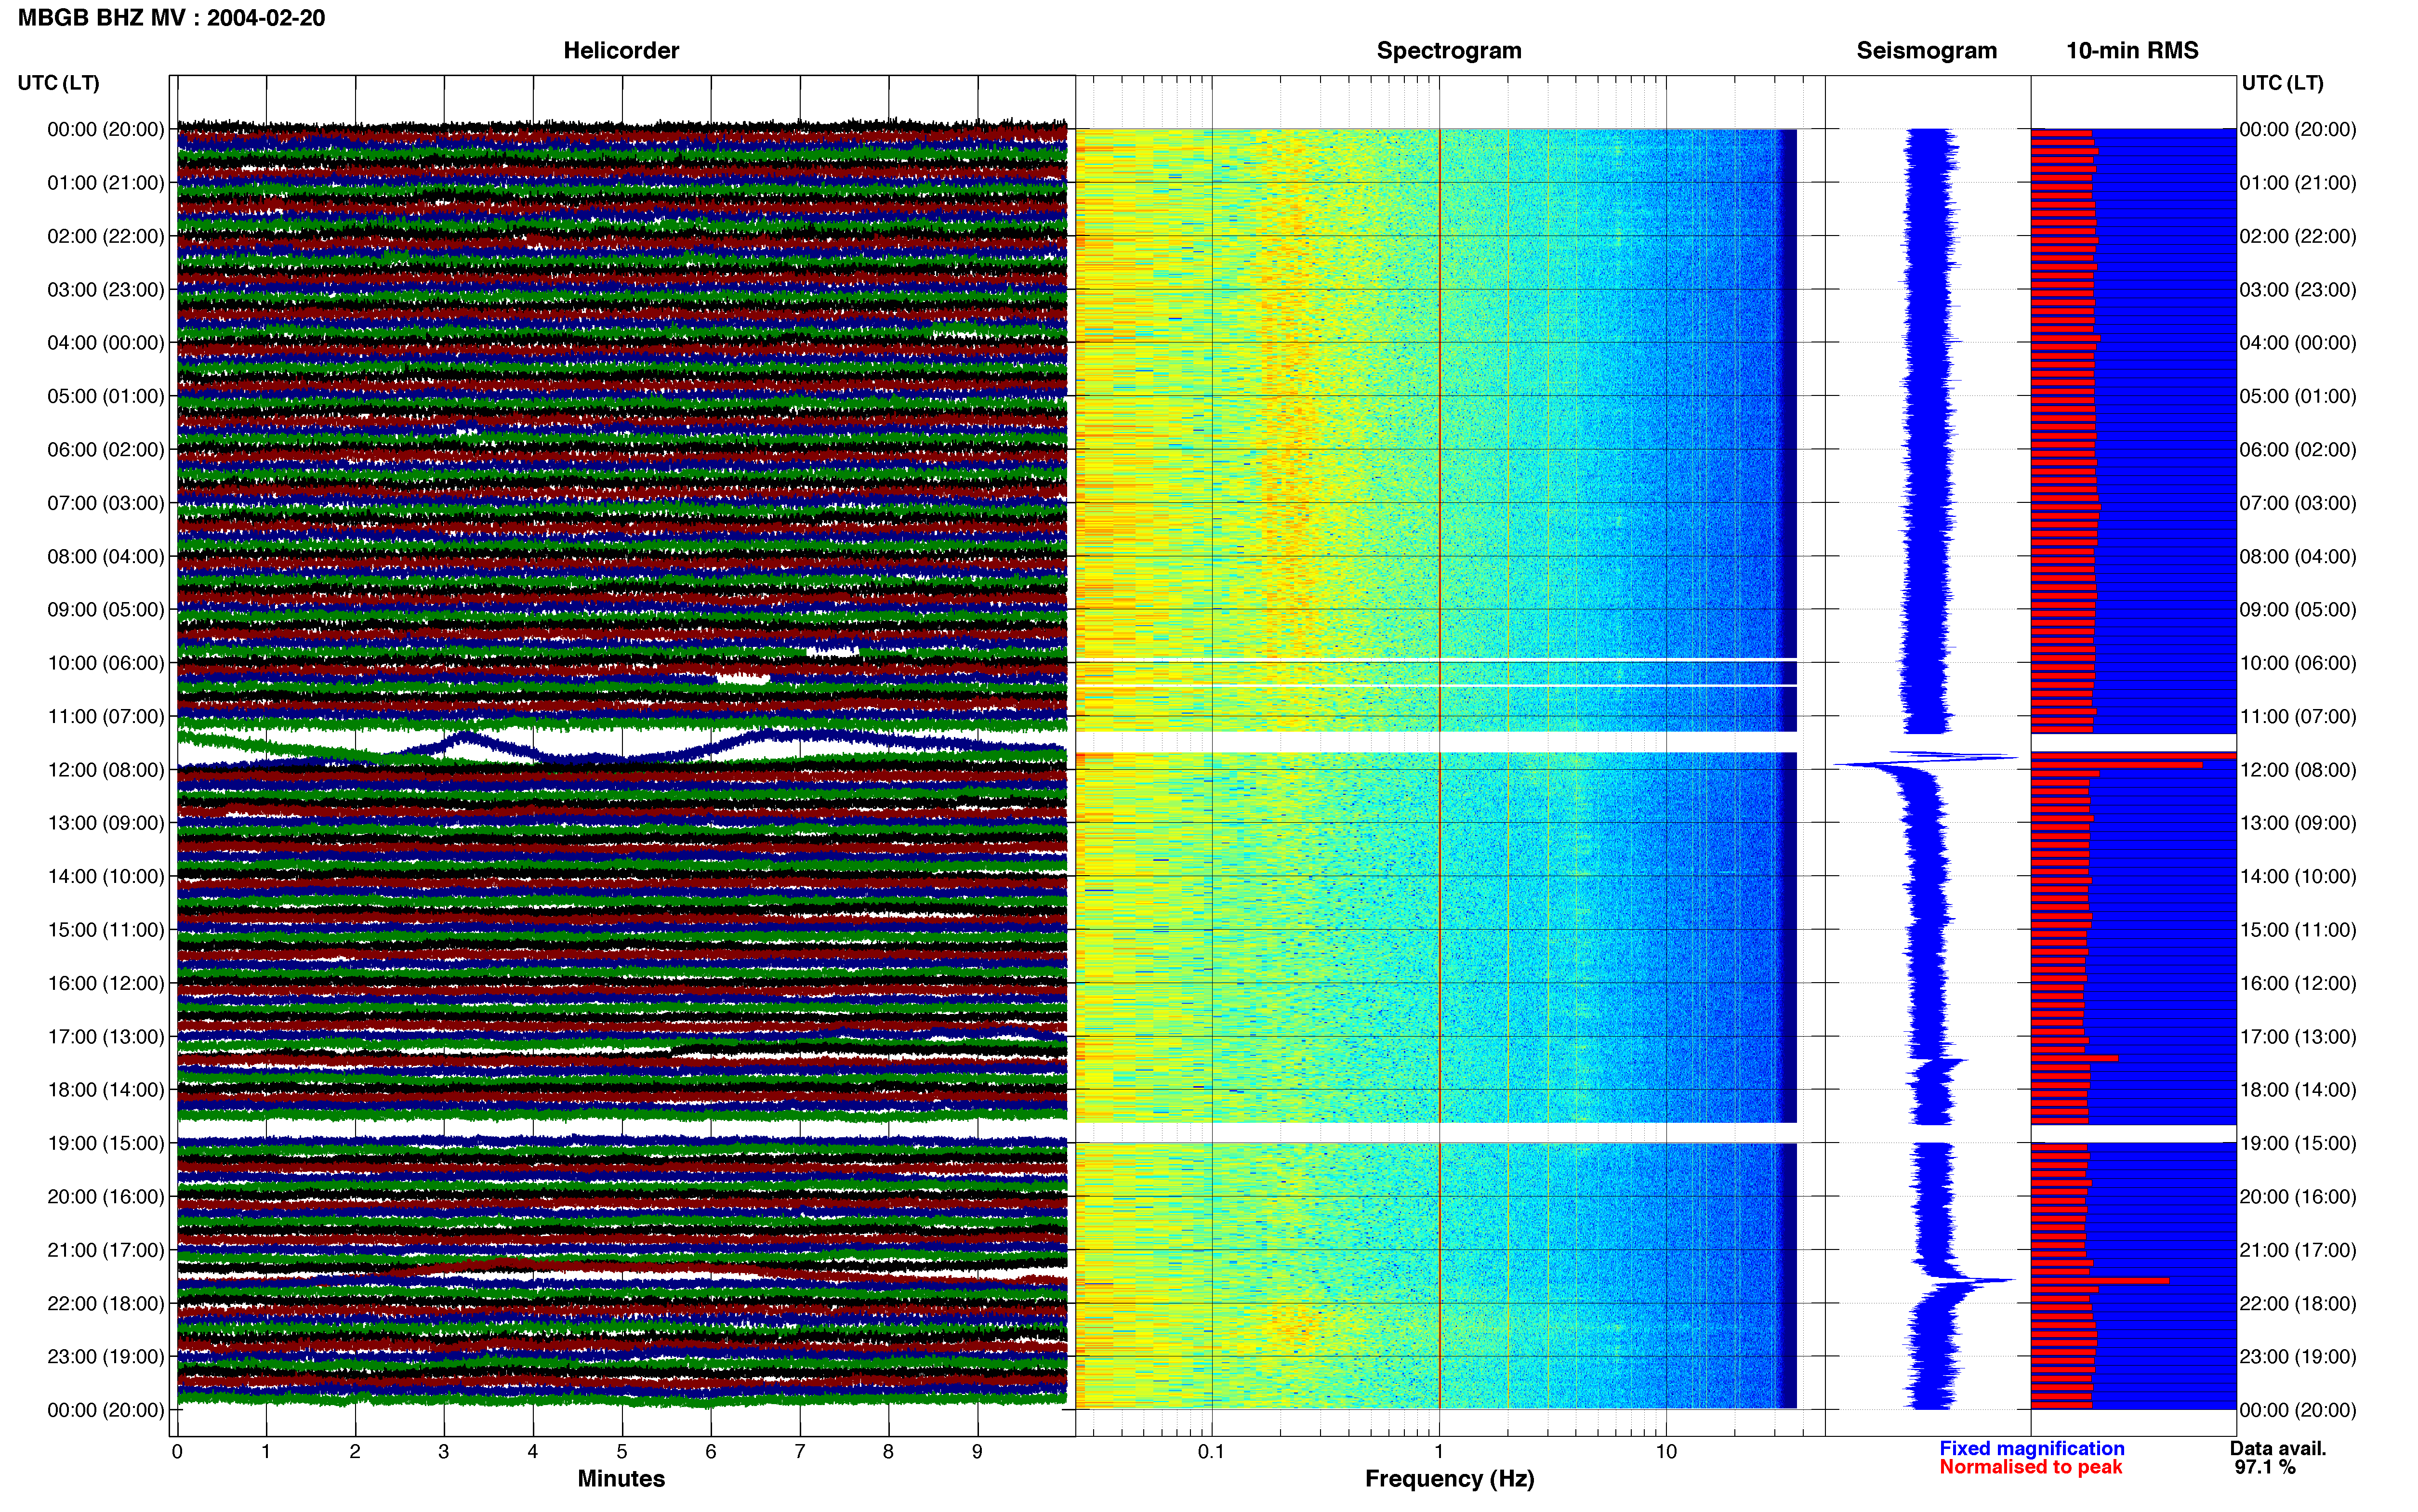This screenshot has width=2418, height=1512.
Task: Click the left '23:00 (19:00)' time label
Action: pos(106,1357)
